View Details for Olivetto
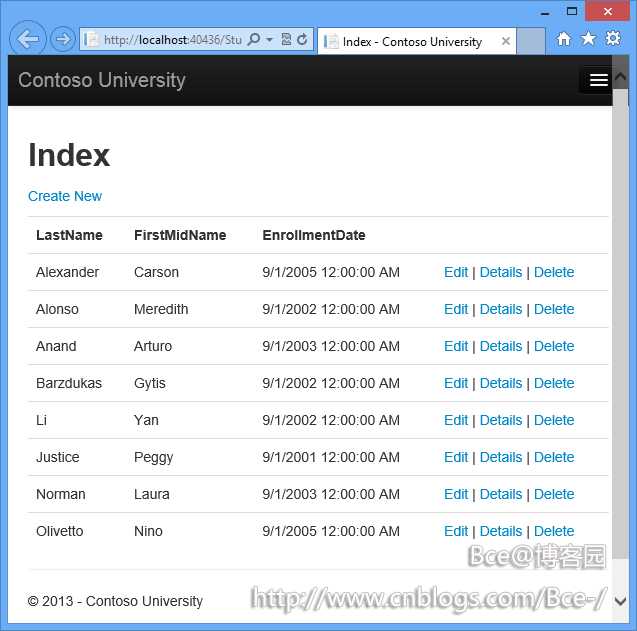 click(x=500, y=531)
